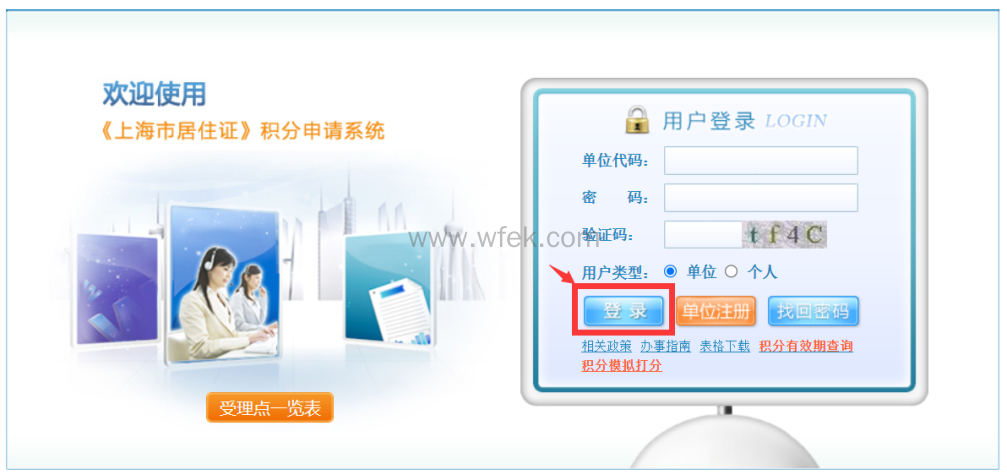The image size is (1007, 475).
Task: Open the 受理点一览表 button
Action: click(270, 408)
